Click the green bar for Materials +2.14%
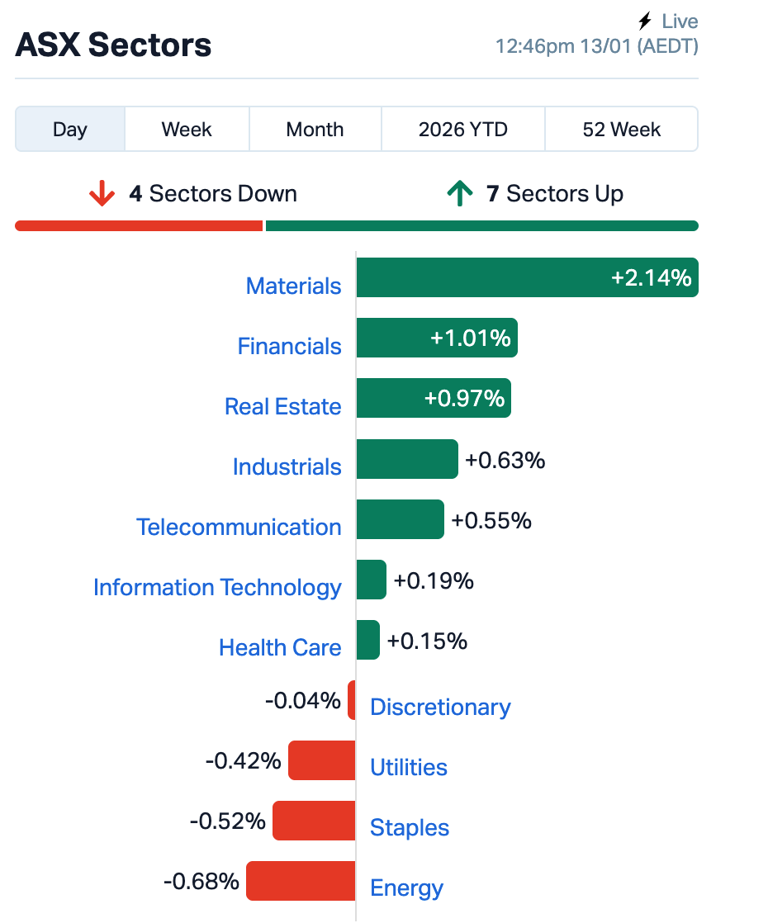This screenshot has height=923, width=768. pos(528,277)
